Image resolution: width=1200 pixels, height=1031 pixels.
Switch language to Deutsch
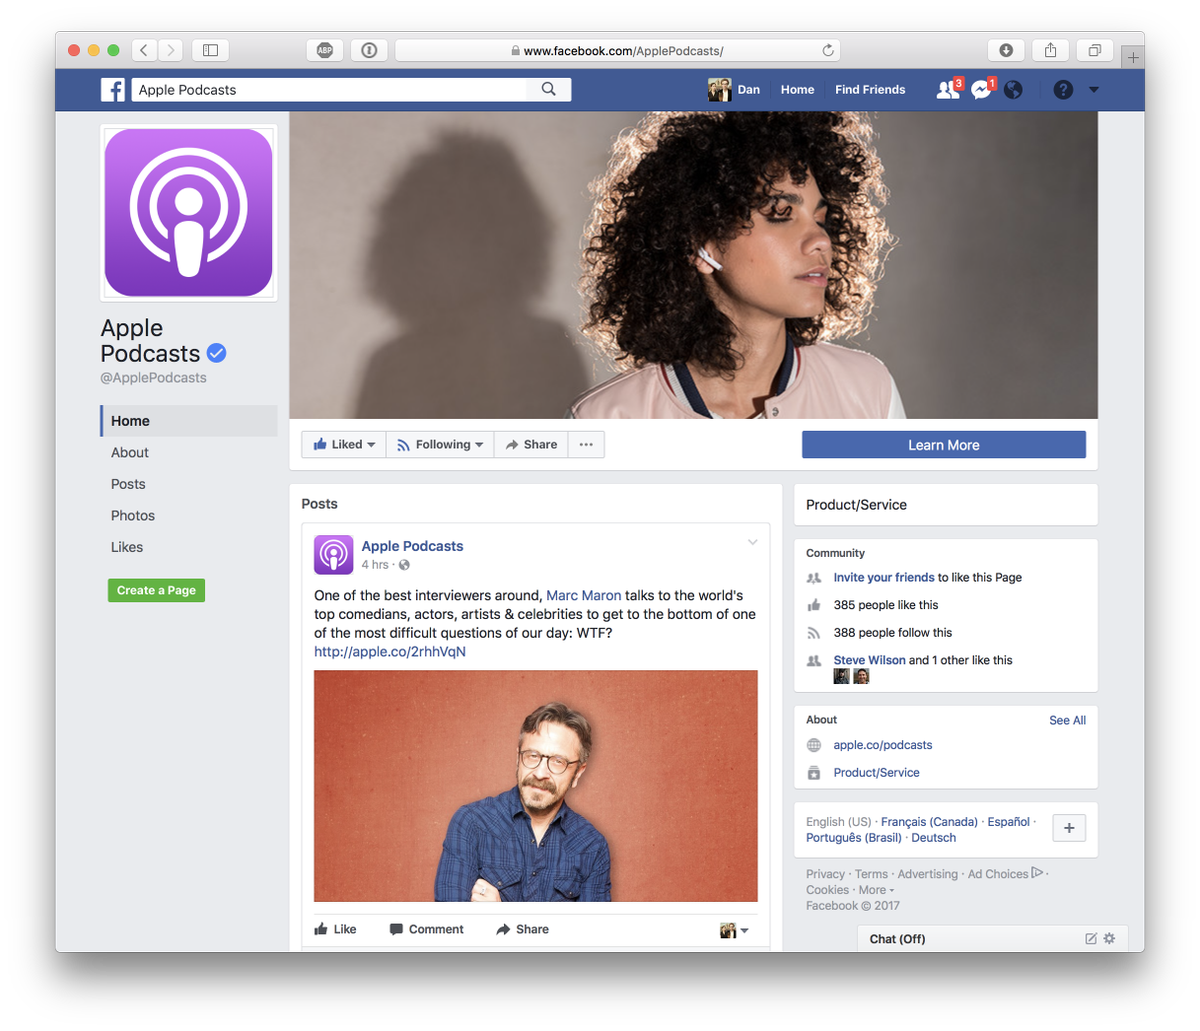click(934, 838)
